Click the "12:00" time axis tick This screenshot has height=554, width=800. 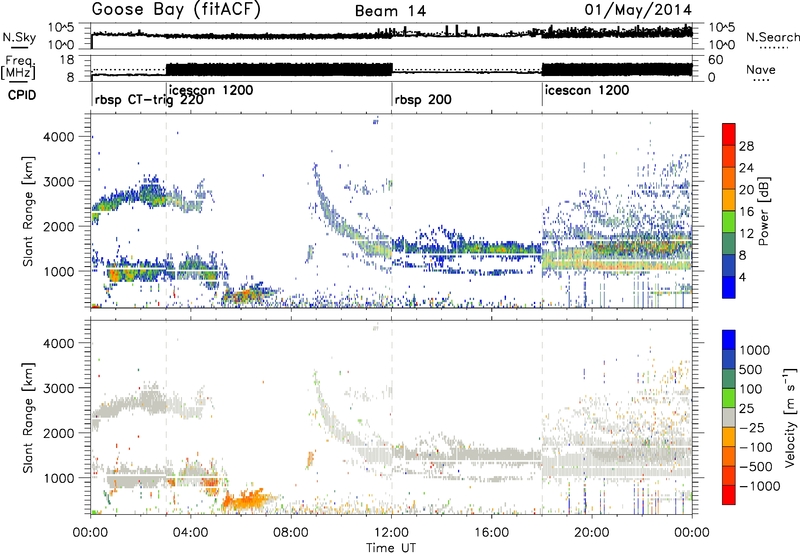pyautogui.click(x=391, y=533)
